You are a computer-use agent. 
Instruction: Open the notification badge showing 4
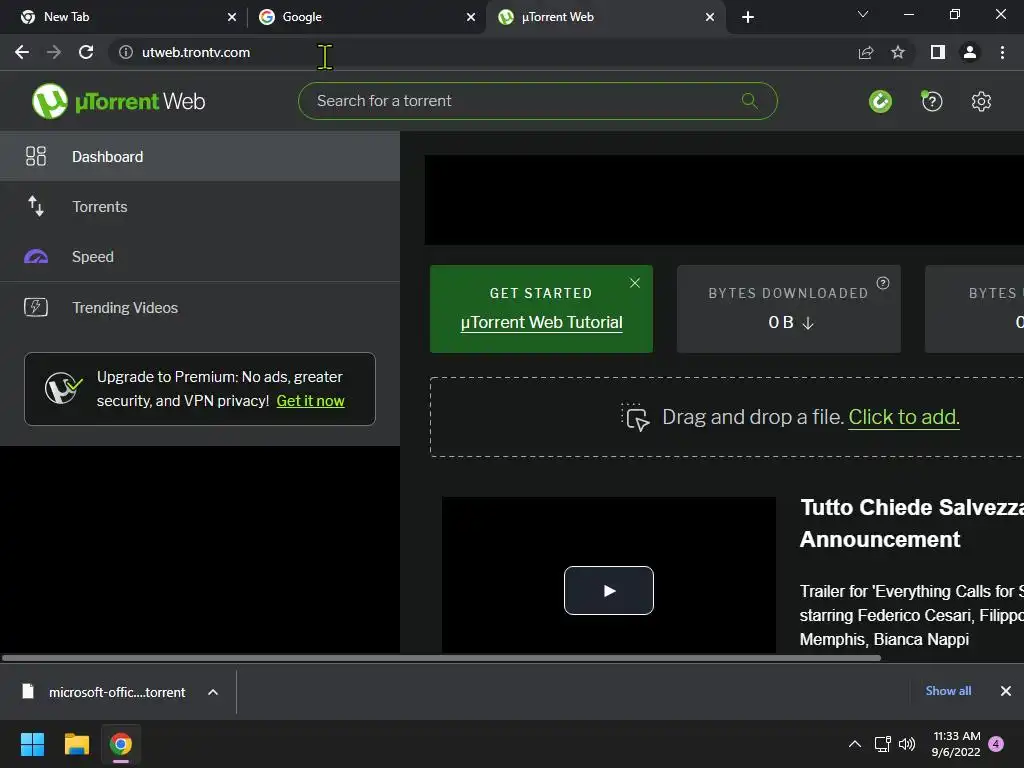(x=997, y=744)
